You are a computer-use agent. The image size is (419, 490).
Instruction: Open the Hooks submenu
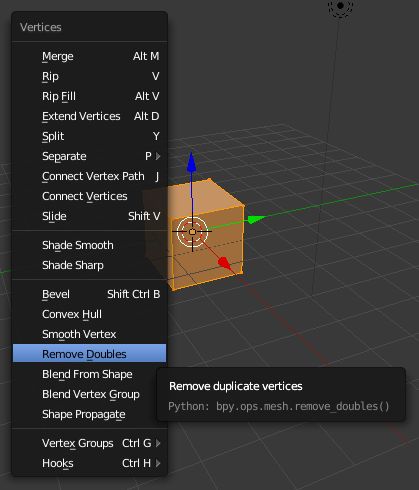point(89,463)
